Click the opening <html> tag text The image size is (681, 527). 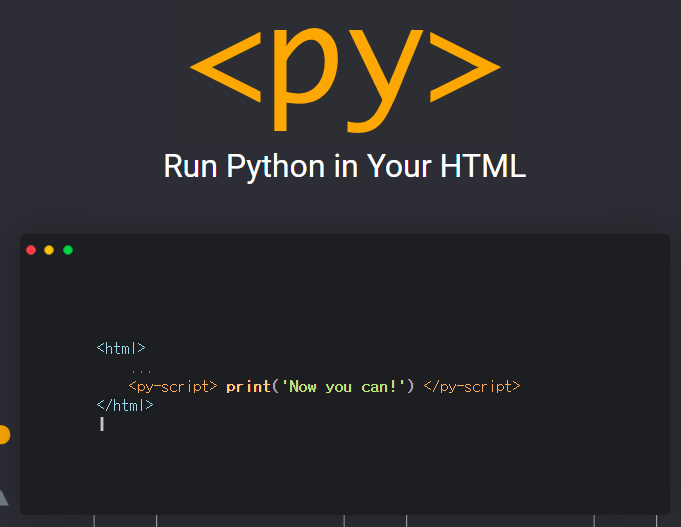point(121,348)
